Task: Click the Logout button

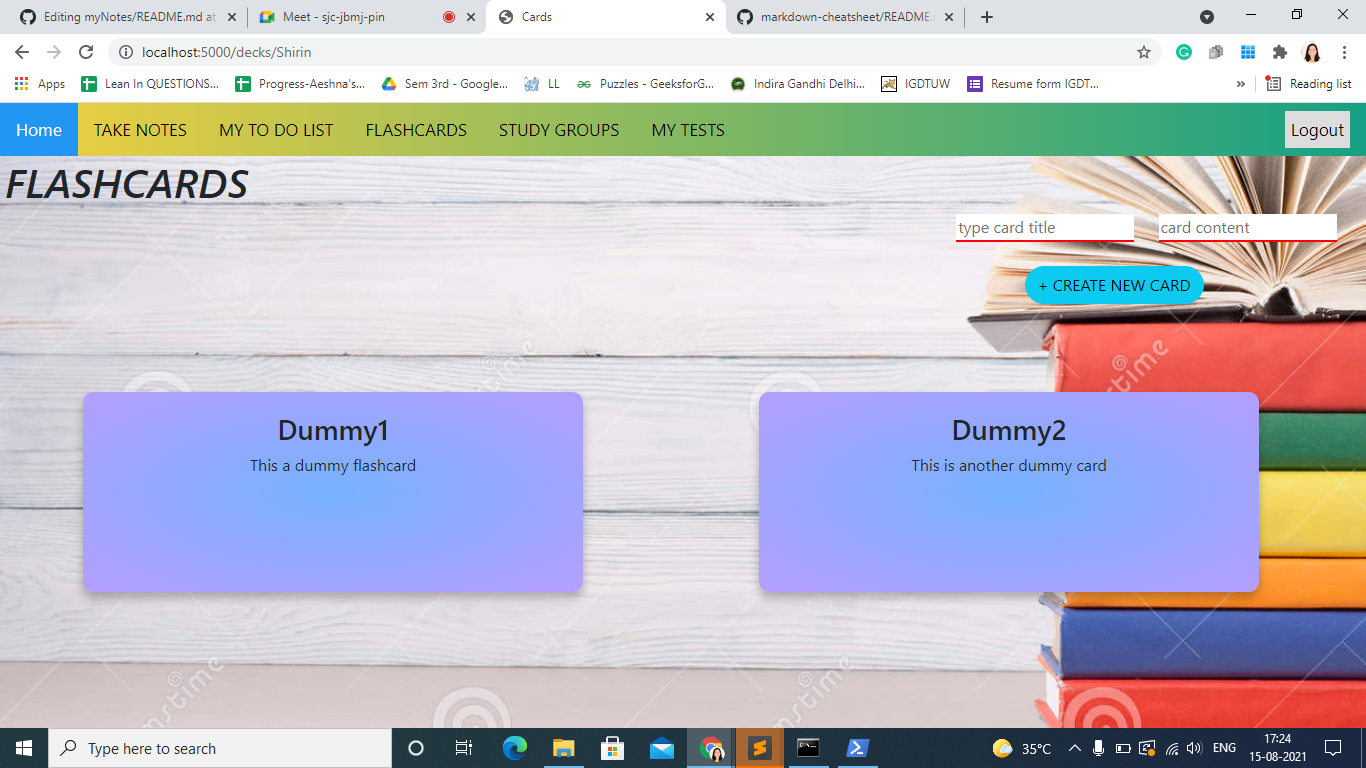Action: [x=1317, y=129]
